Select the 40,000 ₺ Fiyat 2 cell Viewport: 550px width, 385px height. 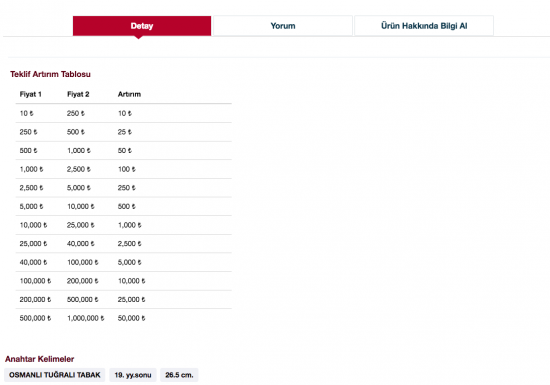click(x=81, y=243)
